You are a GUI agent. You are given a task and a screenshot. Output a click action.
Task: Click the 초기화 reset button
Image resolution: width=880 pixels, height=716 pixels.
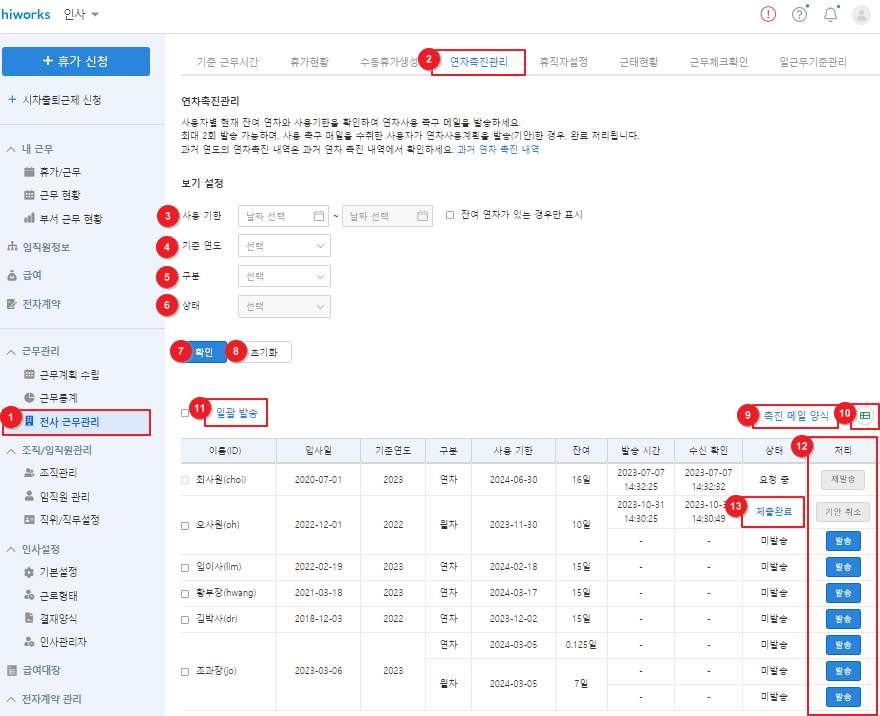pos(263,352)
